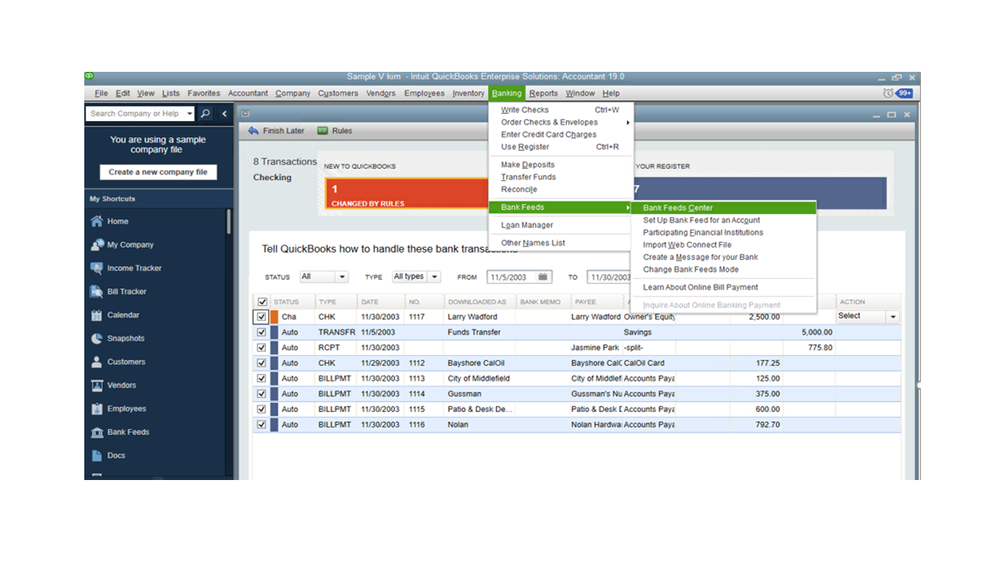This screenshot has height=562, width=999.
Task: Open Home shortcut icon in sidebar
Action: pos(96,221)
